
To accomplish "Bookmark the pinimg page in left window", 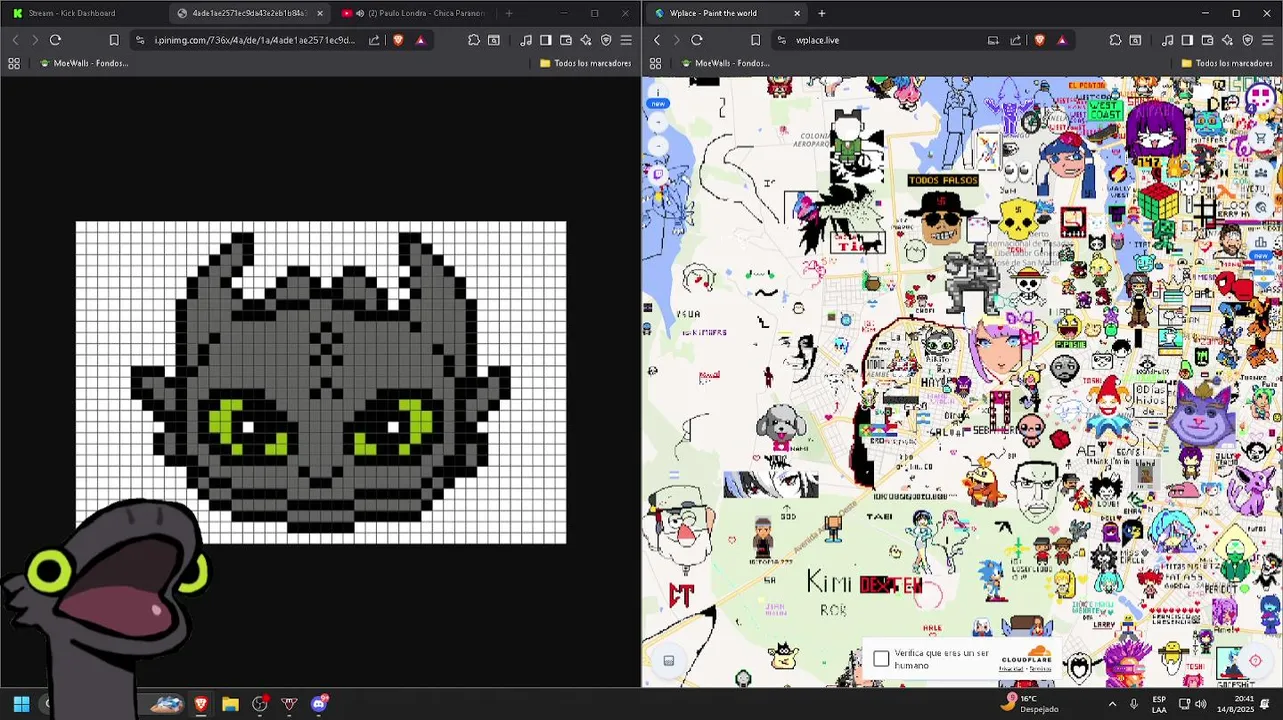I will click(114, 40).
